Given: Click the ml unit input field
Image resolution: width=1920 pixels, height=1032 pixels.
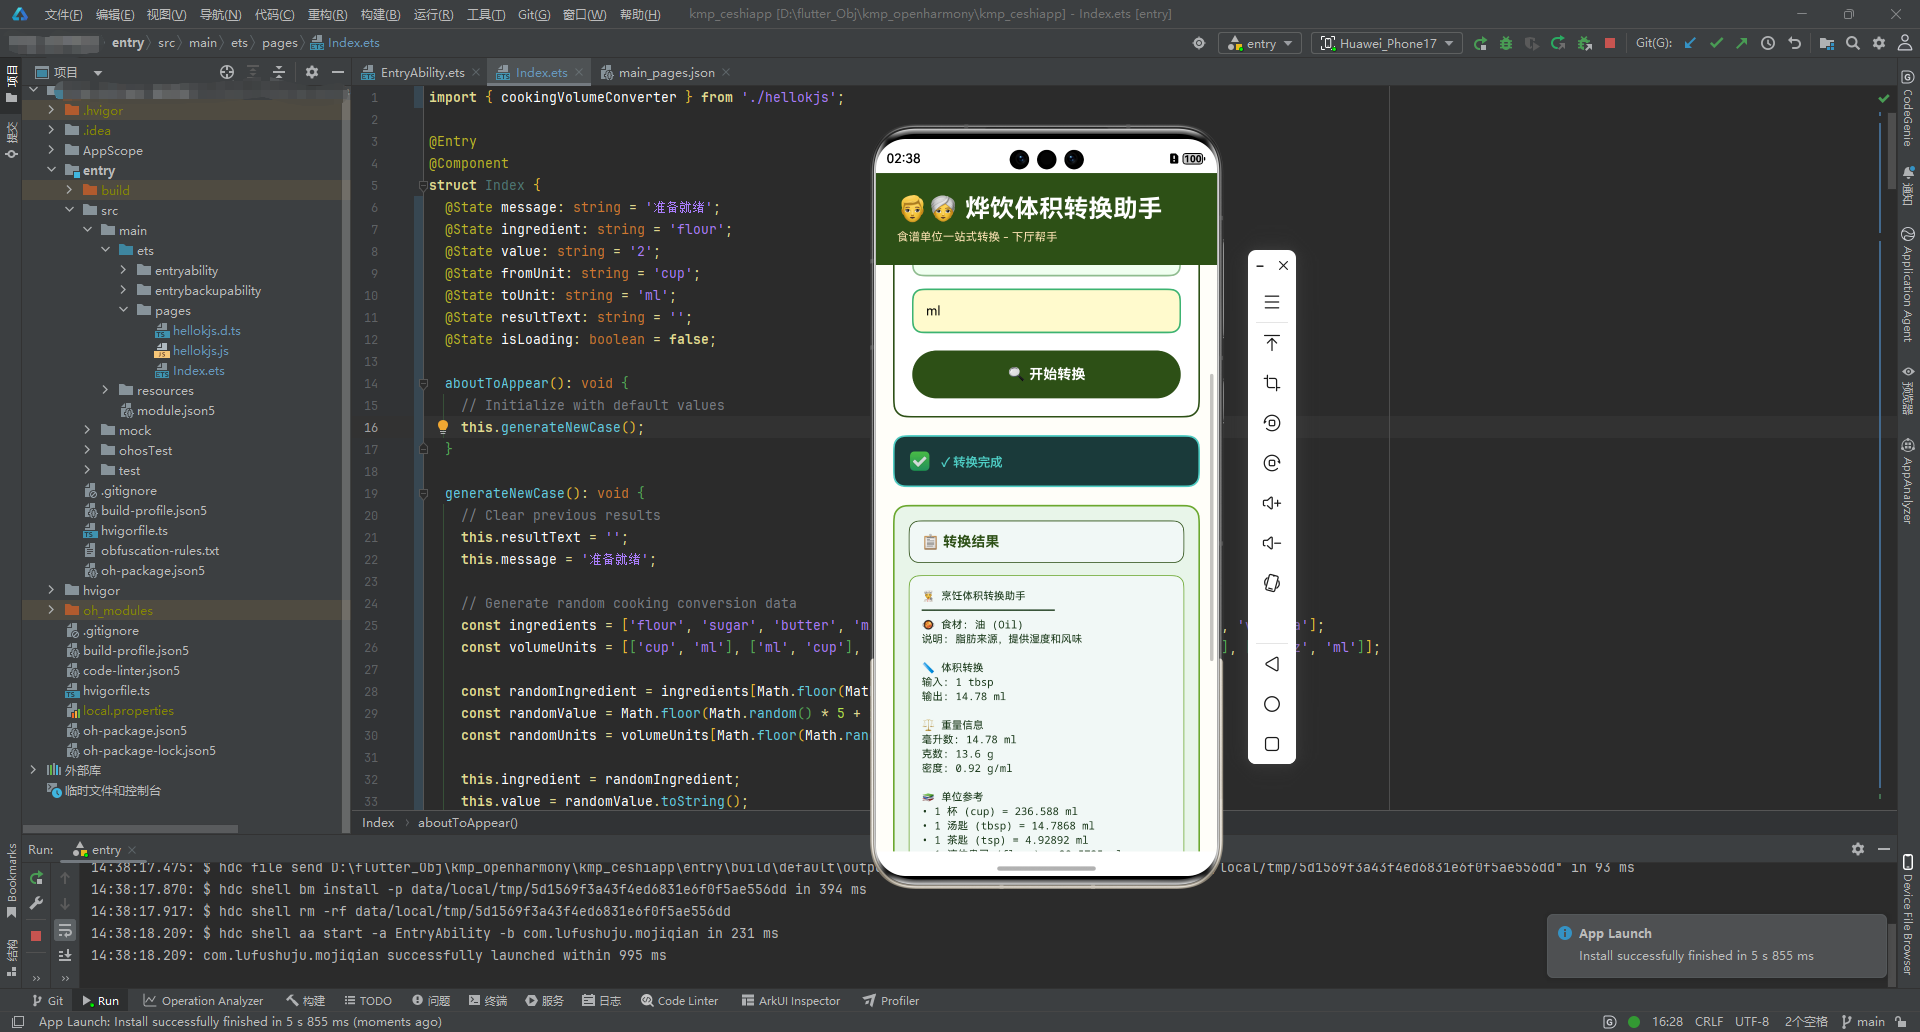Looking at the screenshot, I should (1046, 311).
